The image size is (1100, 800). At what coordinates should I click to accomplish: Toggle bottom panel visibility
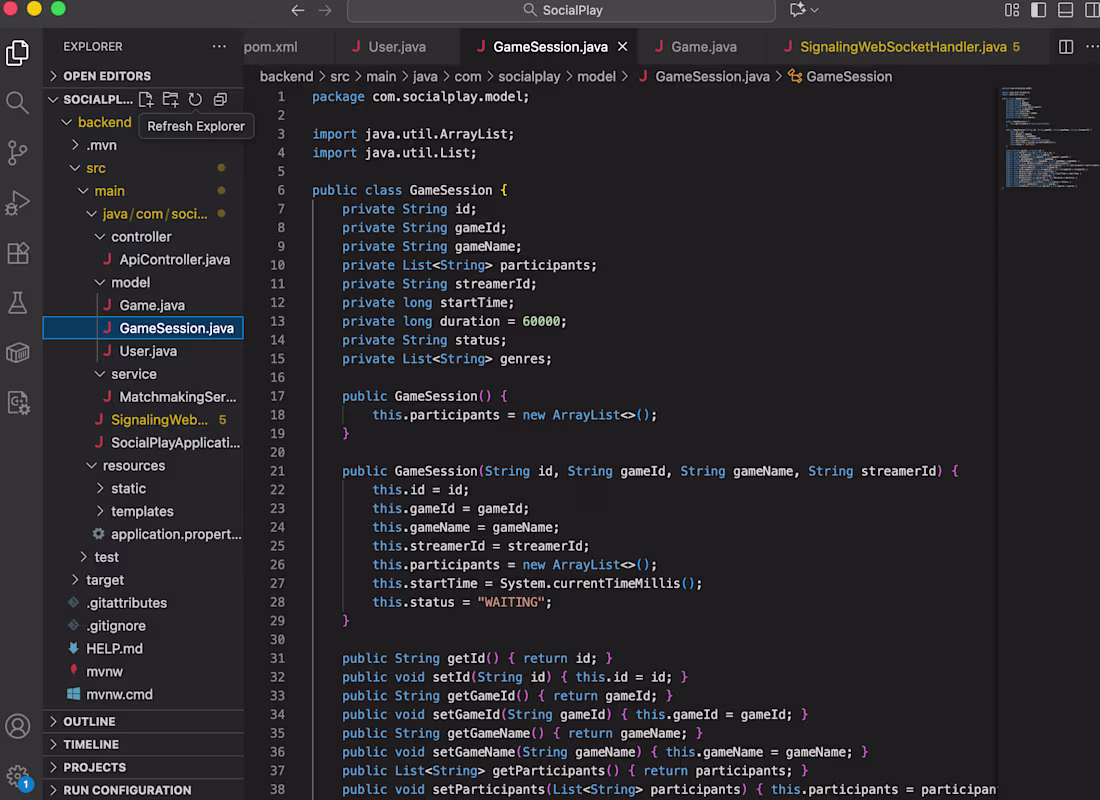click(x=1065, y=10)
